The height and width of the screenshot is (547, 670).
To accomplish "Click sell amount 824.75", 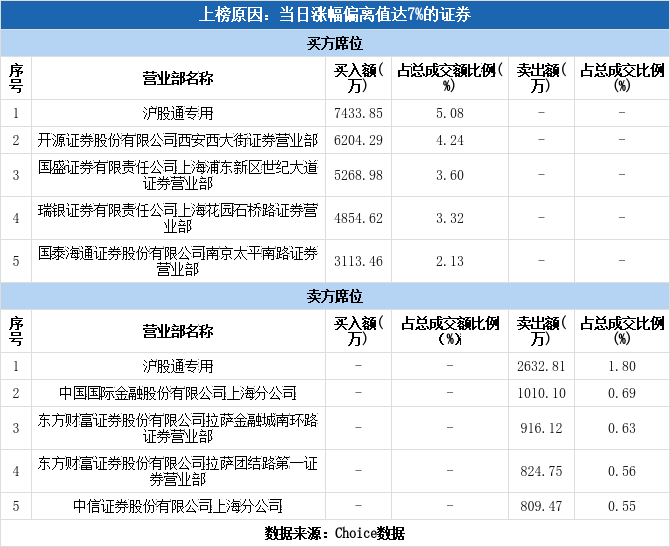I will pyautogui.click(x=541, y=471).
